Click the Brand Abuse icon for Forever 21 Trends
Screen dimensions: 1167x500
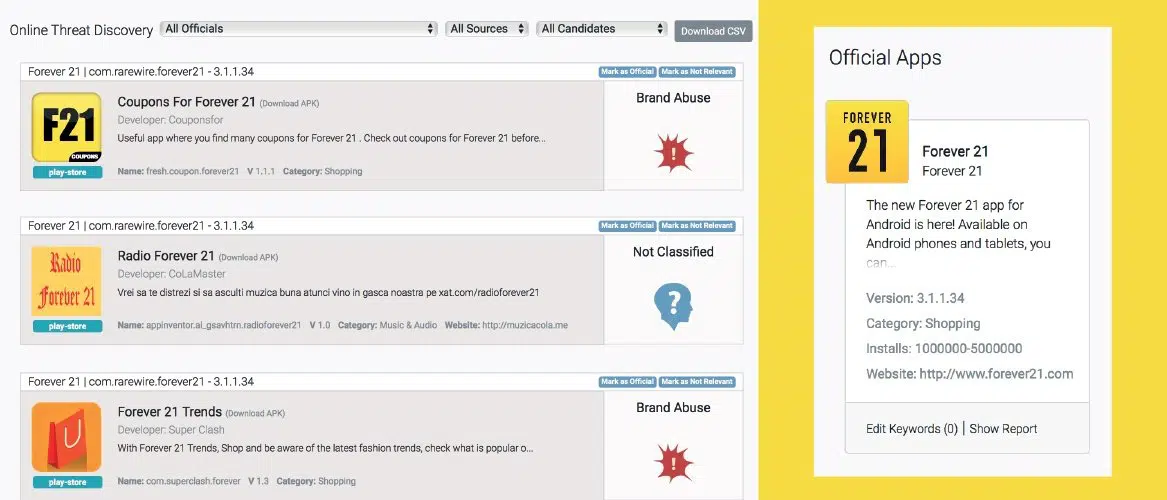673,462
